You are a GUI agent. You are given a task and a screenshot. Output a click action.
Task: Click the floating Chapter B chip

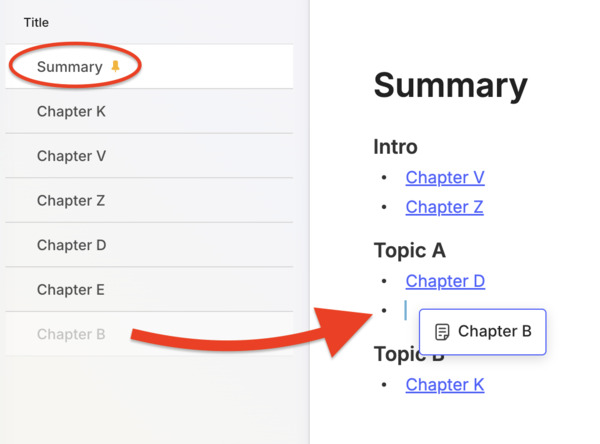click(x=485, y=332)
